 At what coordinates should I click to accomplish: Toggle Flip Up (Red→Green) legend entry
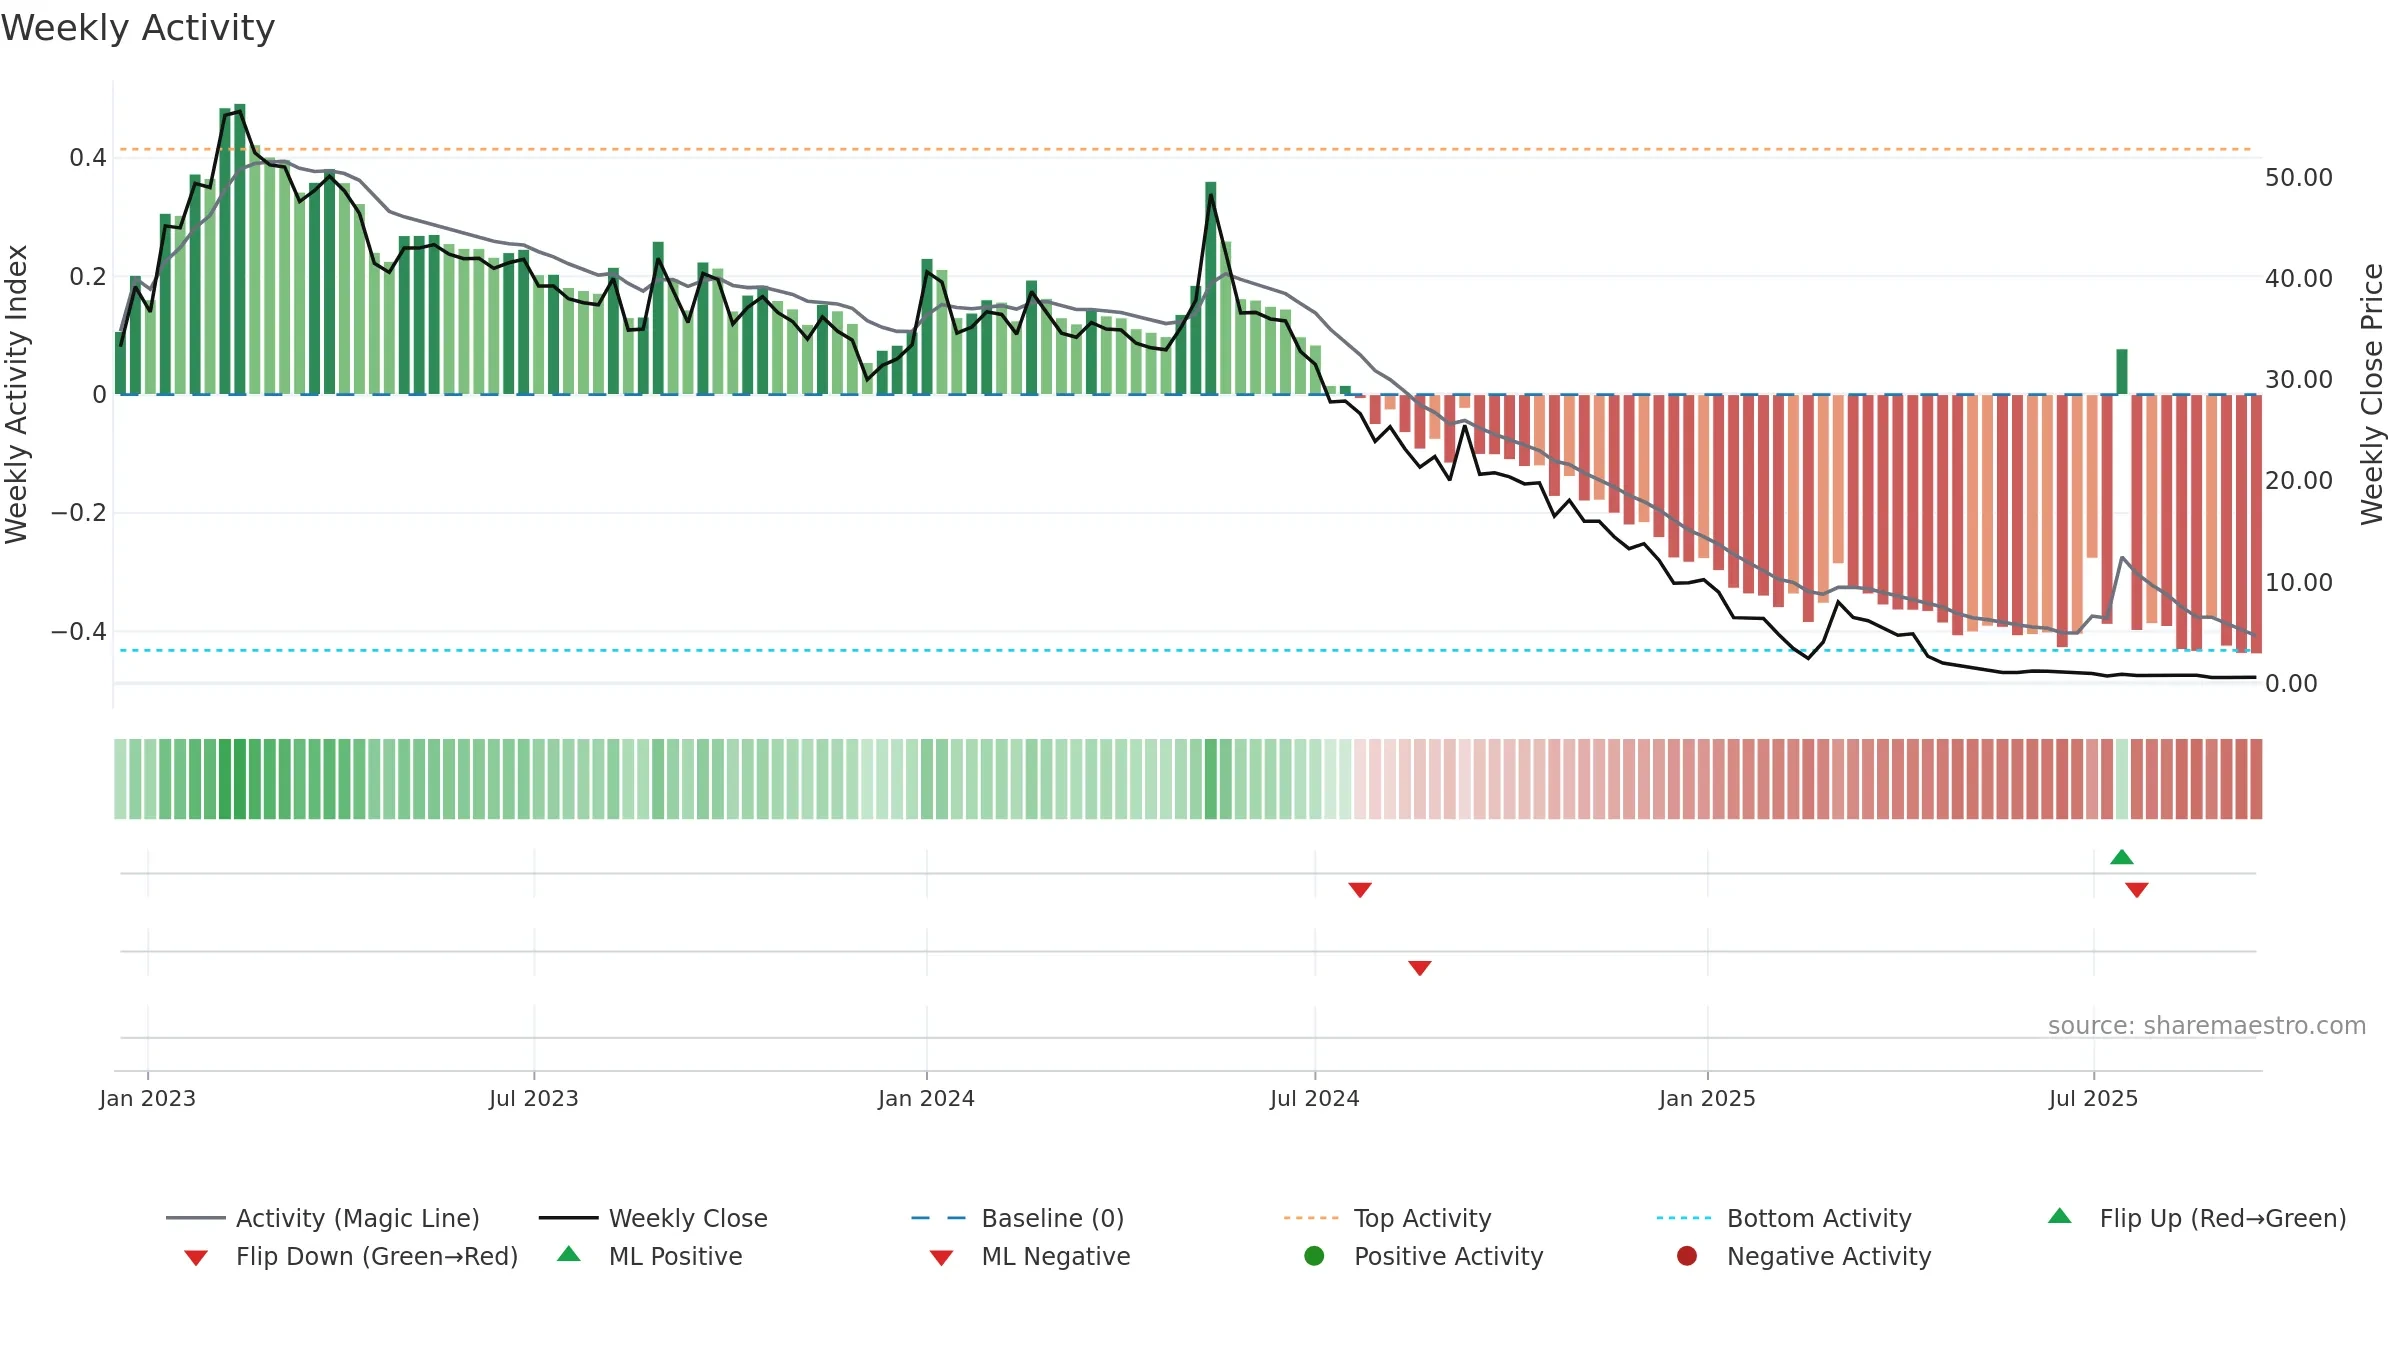[x=2197, y=1218]
